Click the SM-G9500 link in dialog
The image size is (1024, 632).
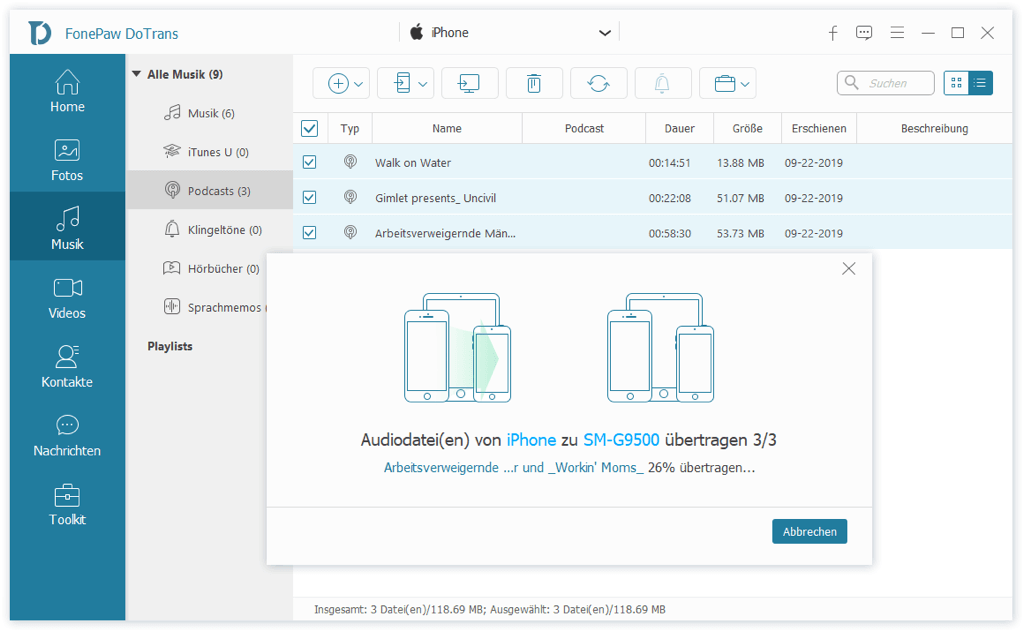coord(621,440)
